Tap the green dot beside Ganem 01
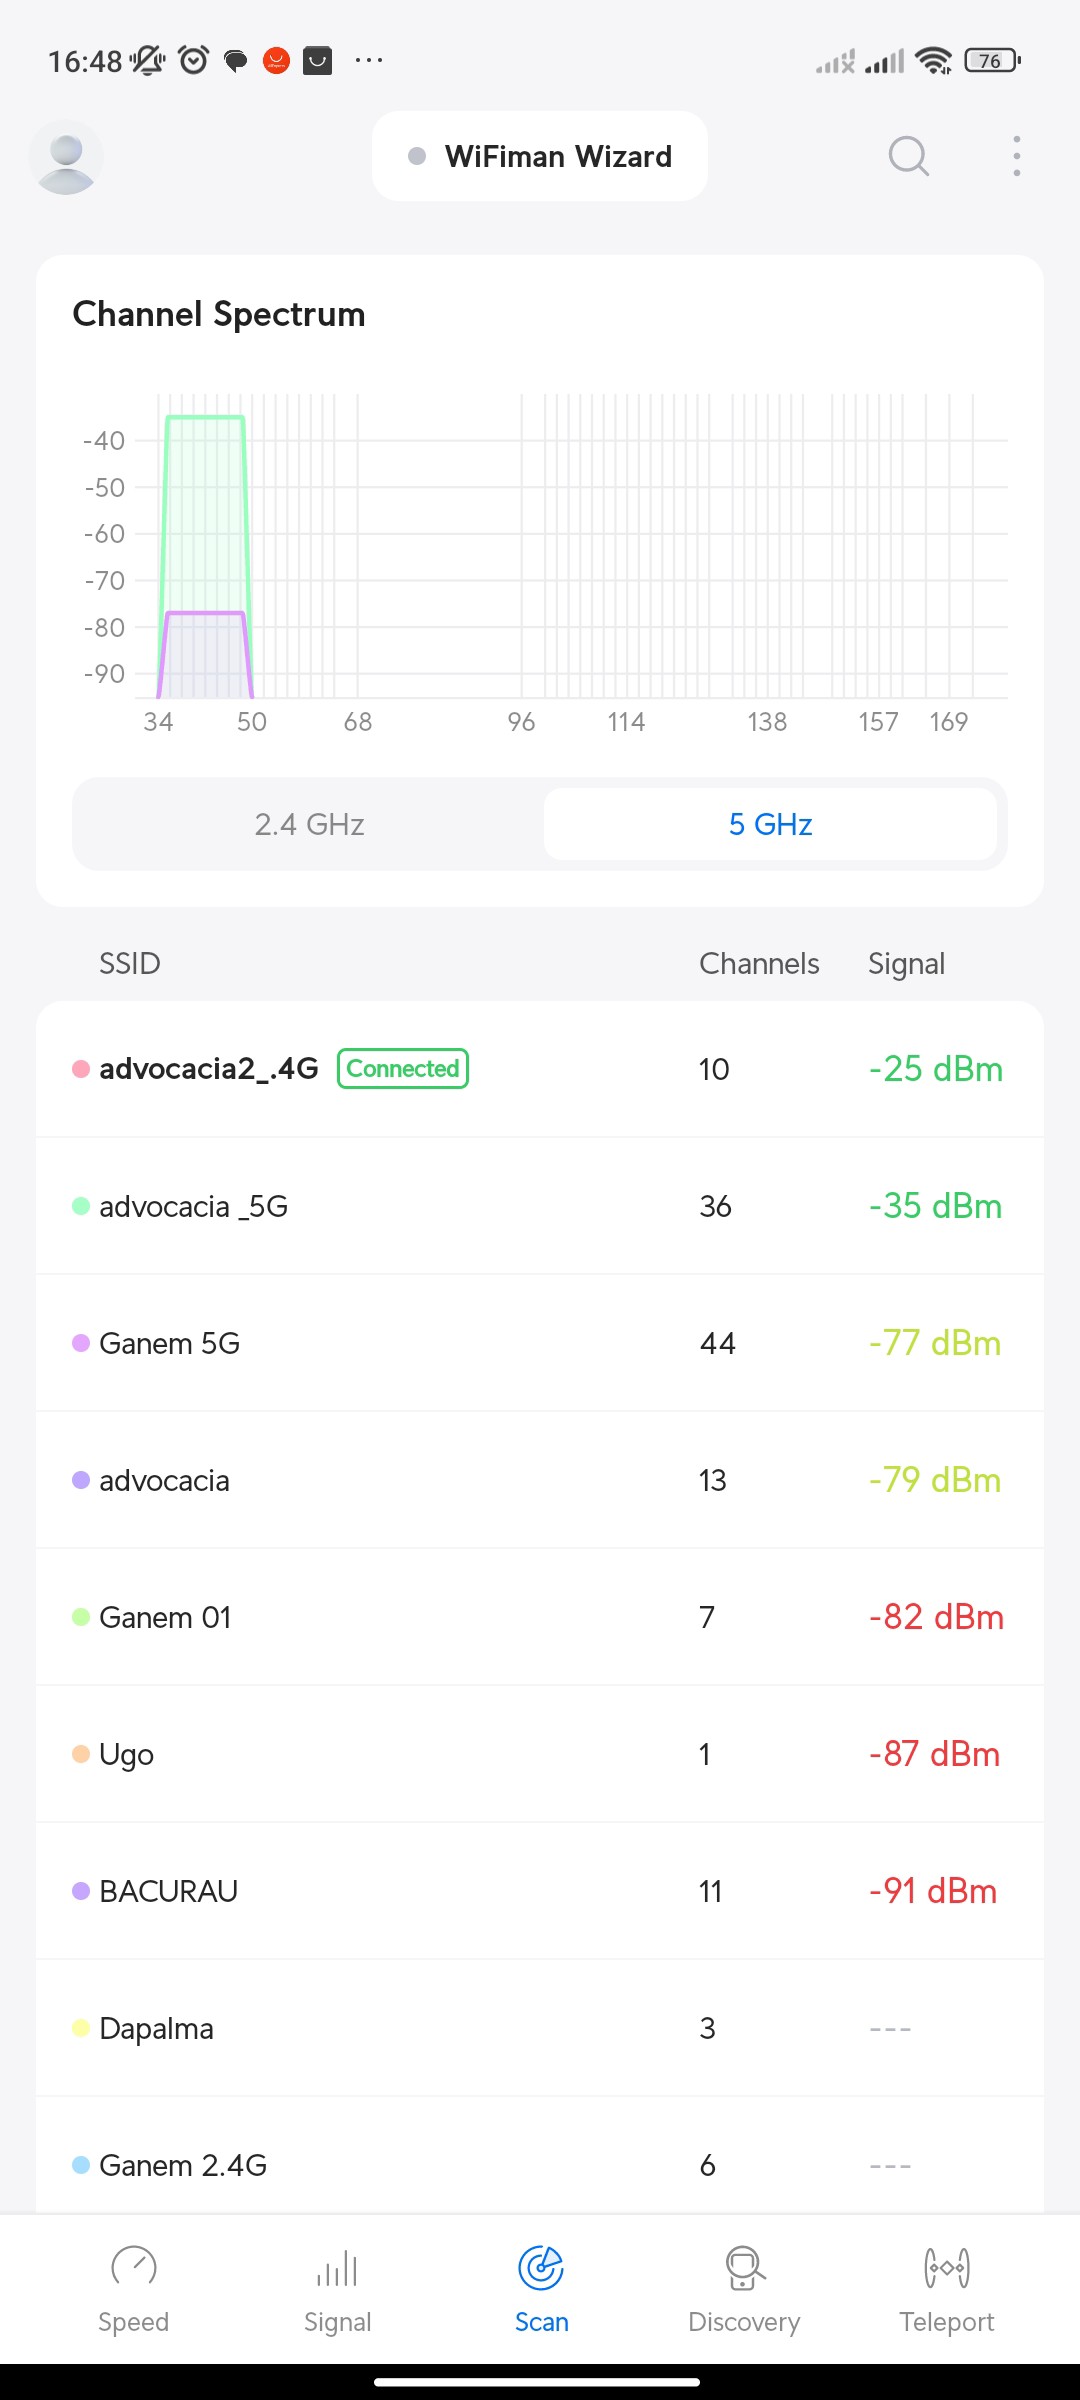 pyautogui.click(x=81, y=1617)
